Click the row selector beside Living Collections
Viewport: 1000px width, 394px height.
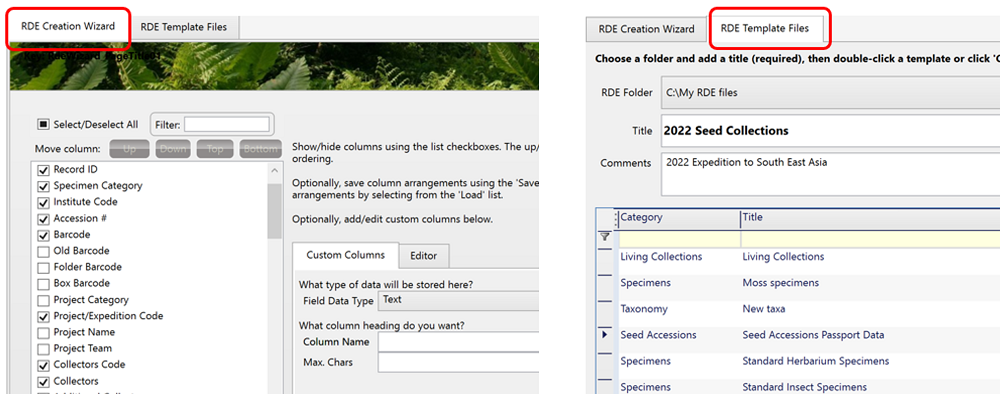point(605,257)
